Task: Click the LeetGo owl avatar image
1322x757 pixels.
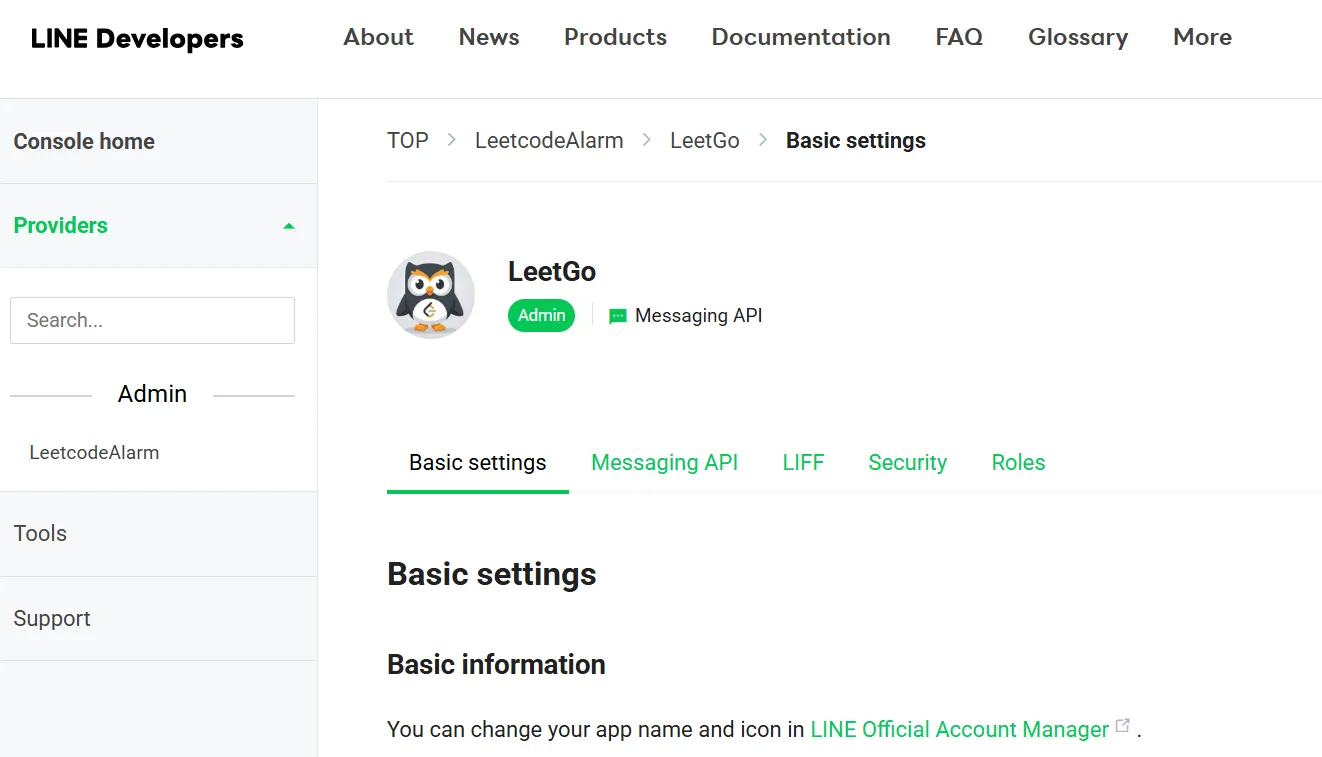Action: [431, 295]
